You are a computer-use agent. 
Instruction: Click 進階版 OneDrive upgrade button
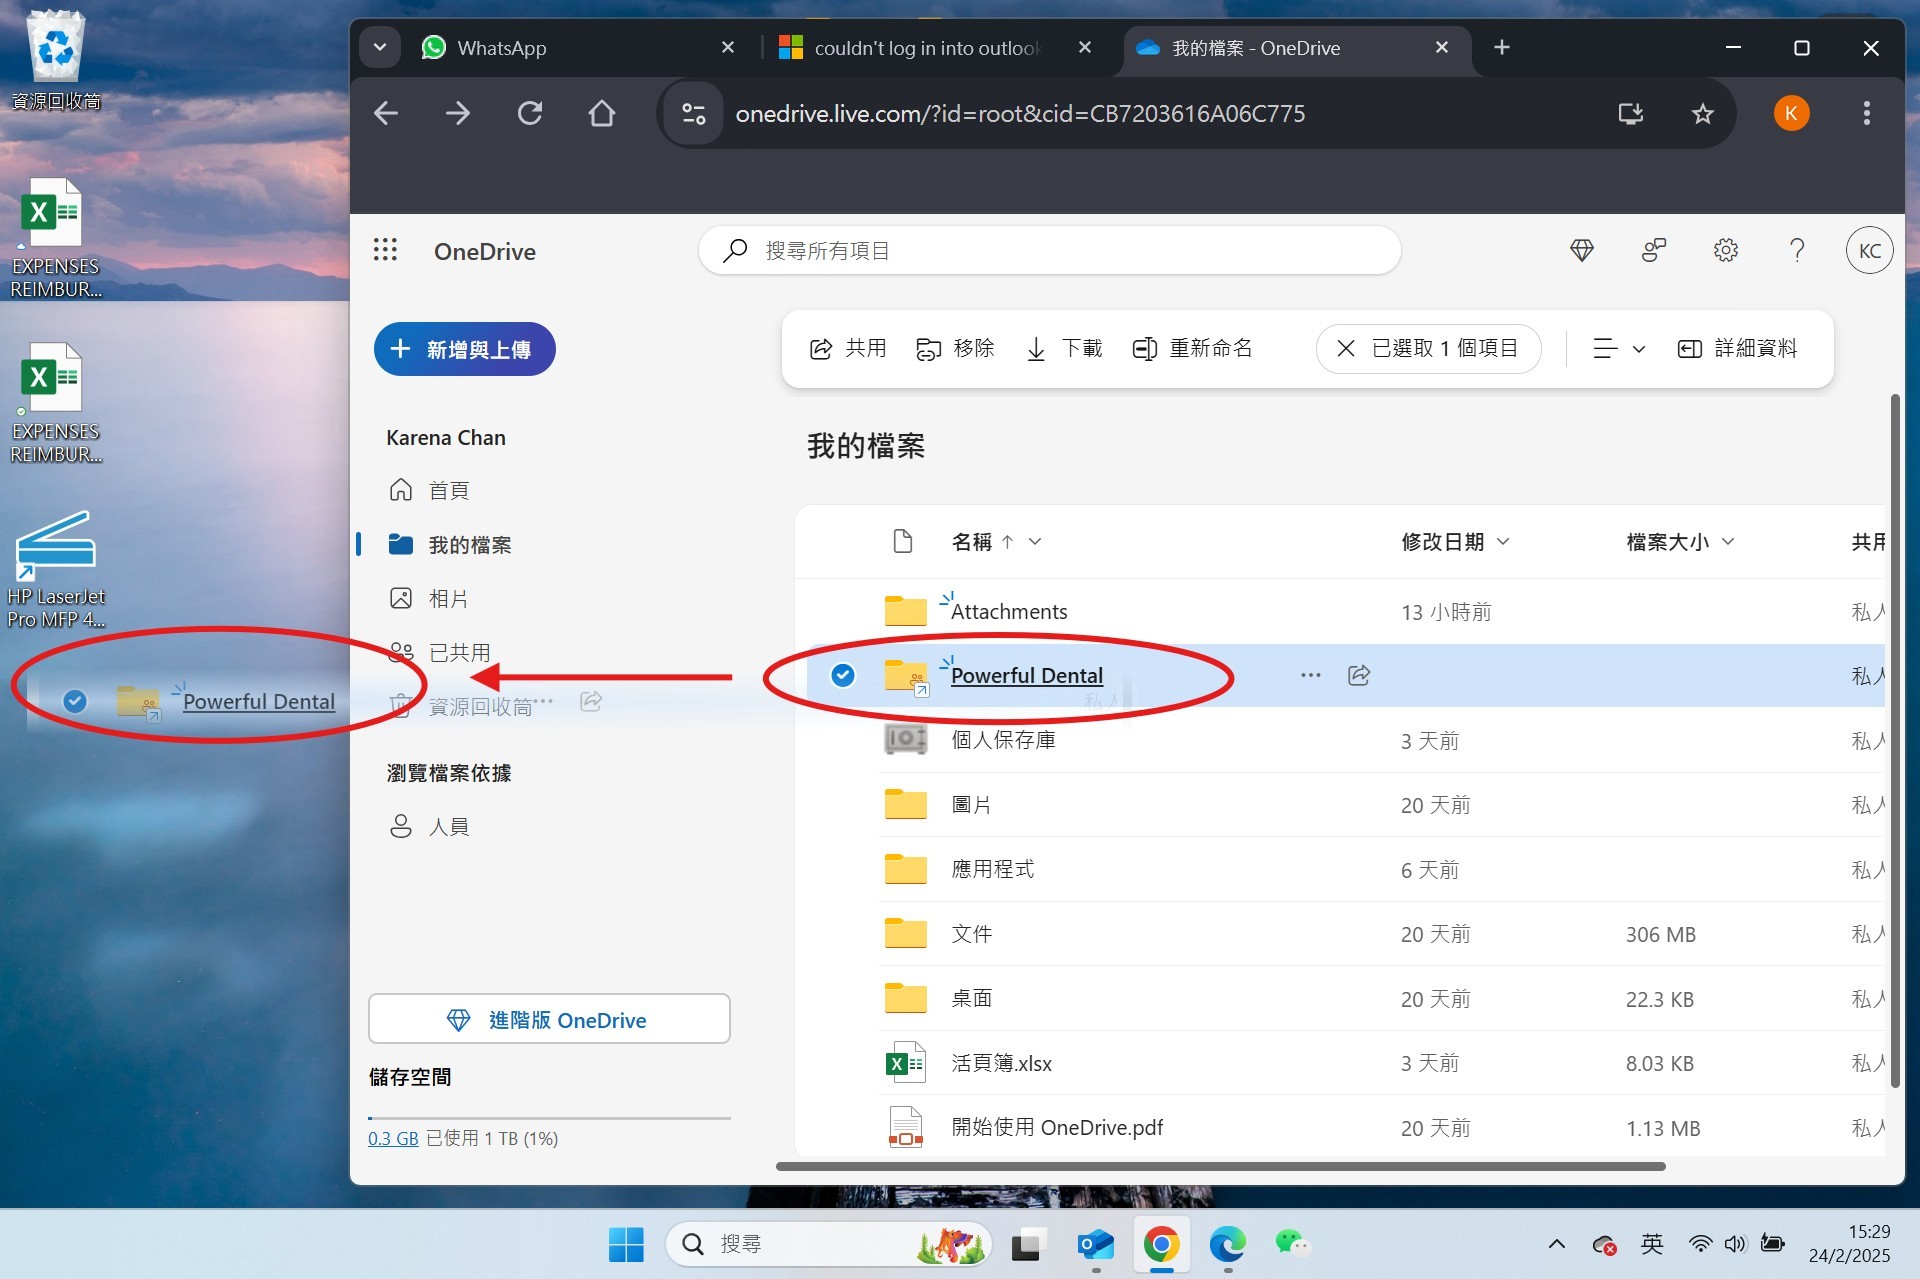[549, 1019]
